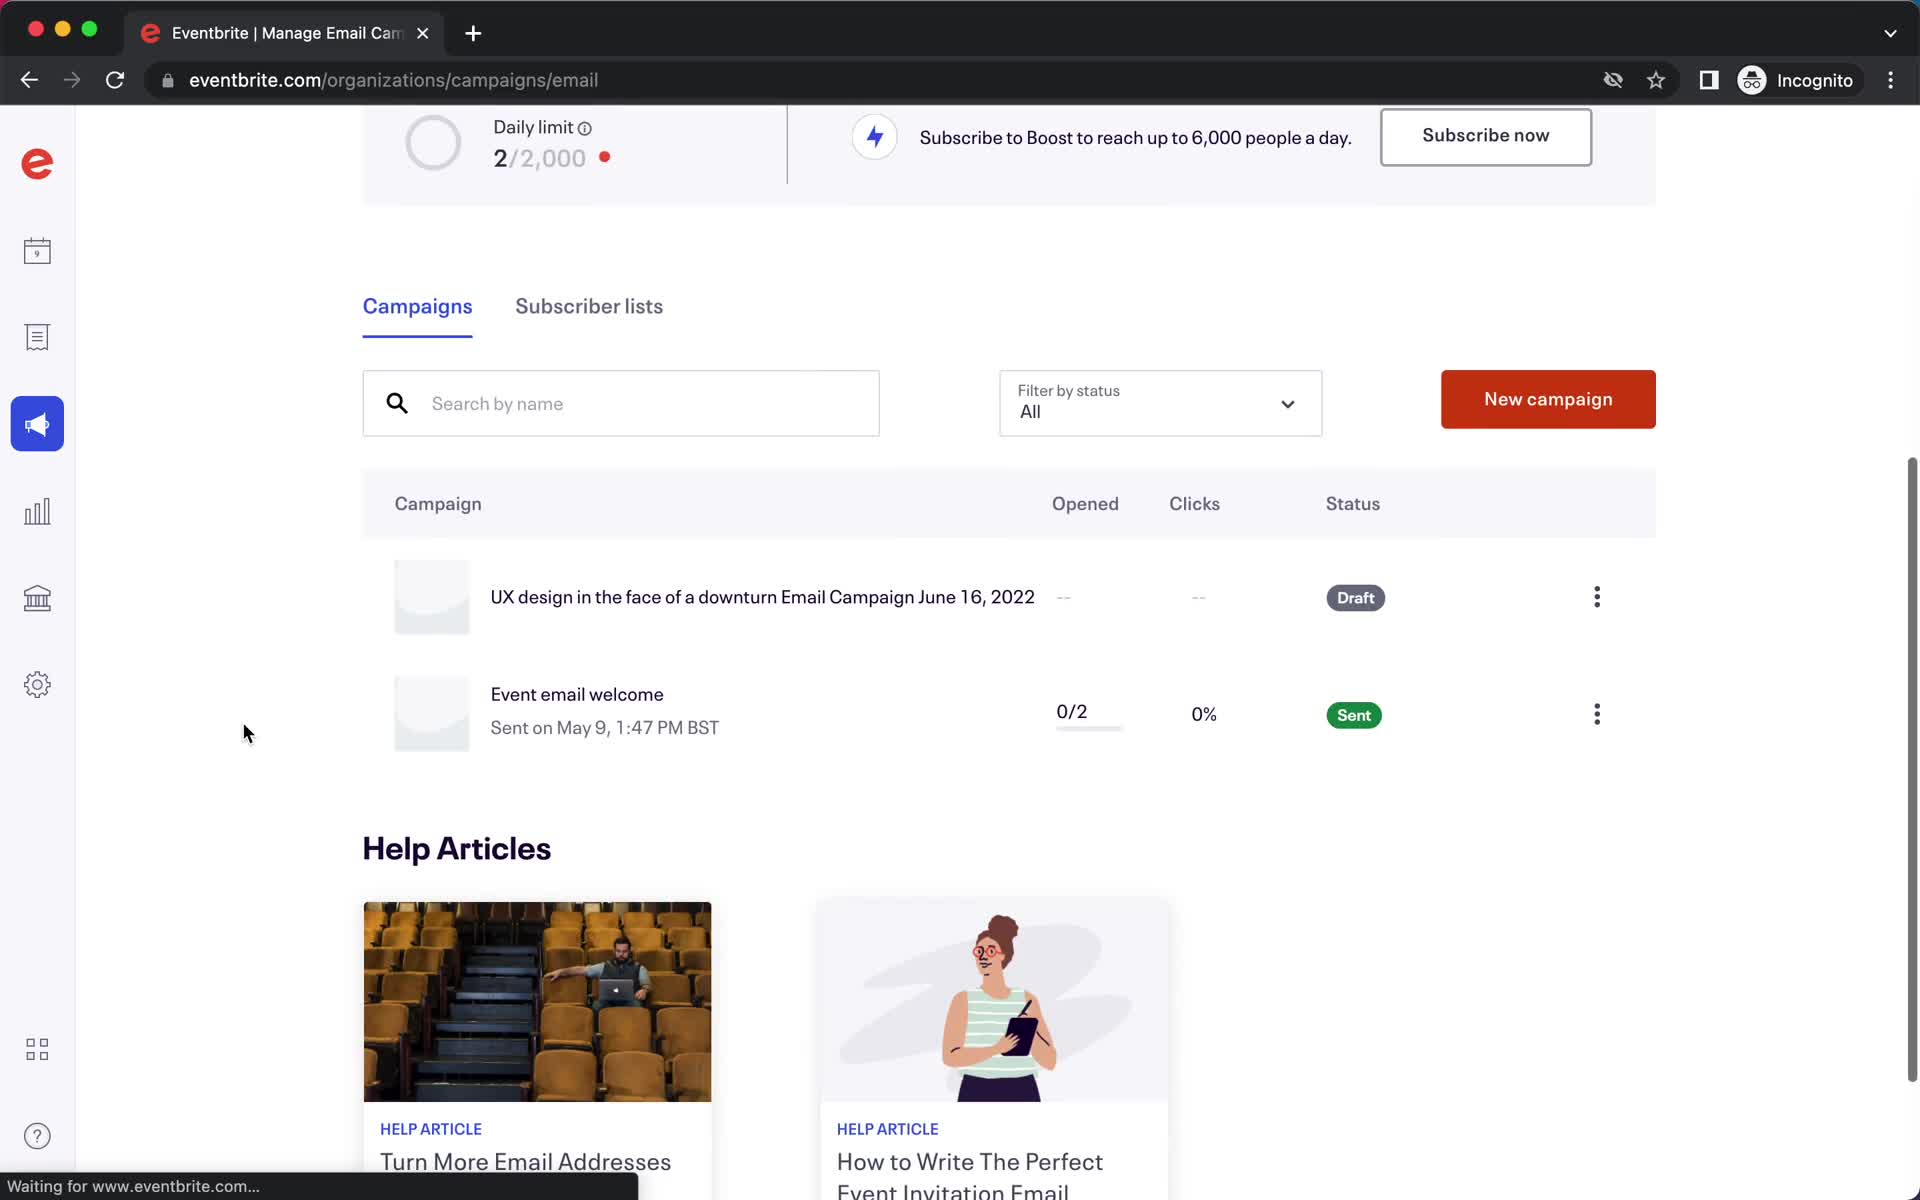Viewport: 1920px width, 1200px height.
Task: Click the Sent status badge
Action: 1353,715
